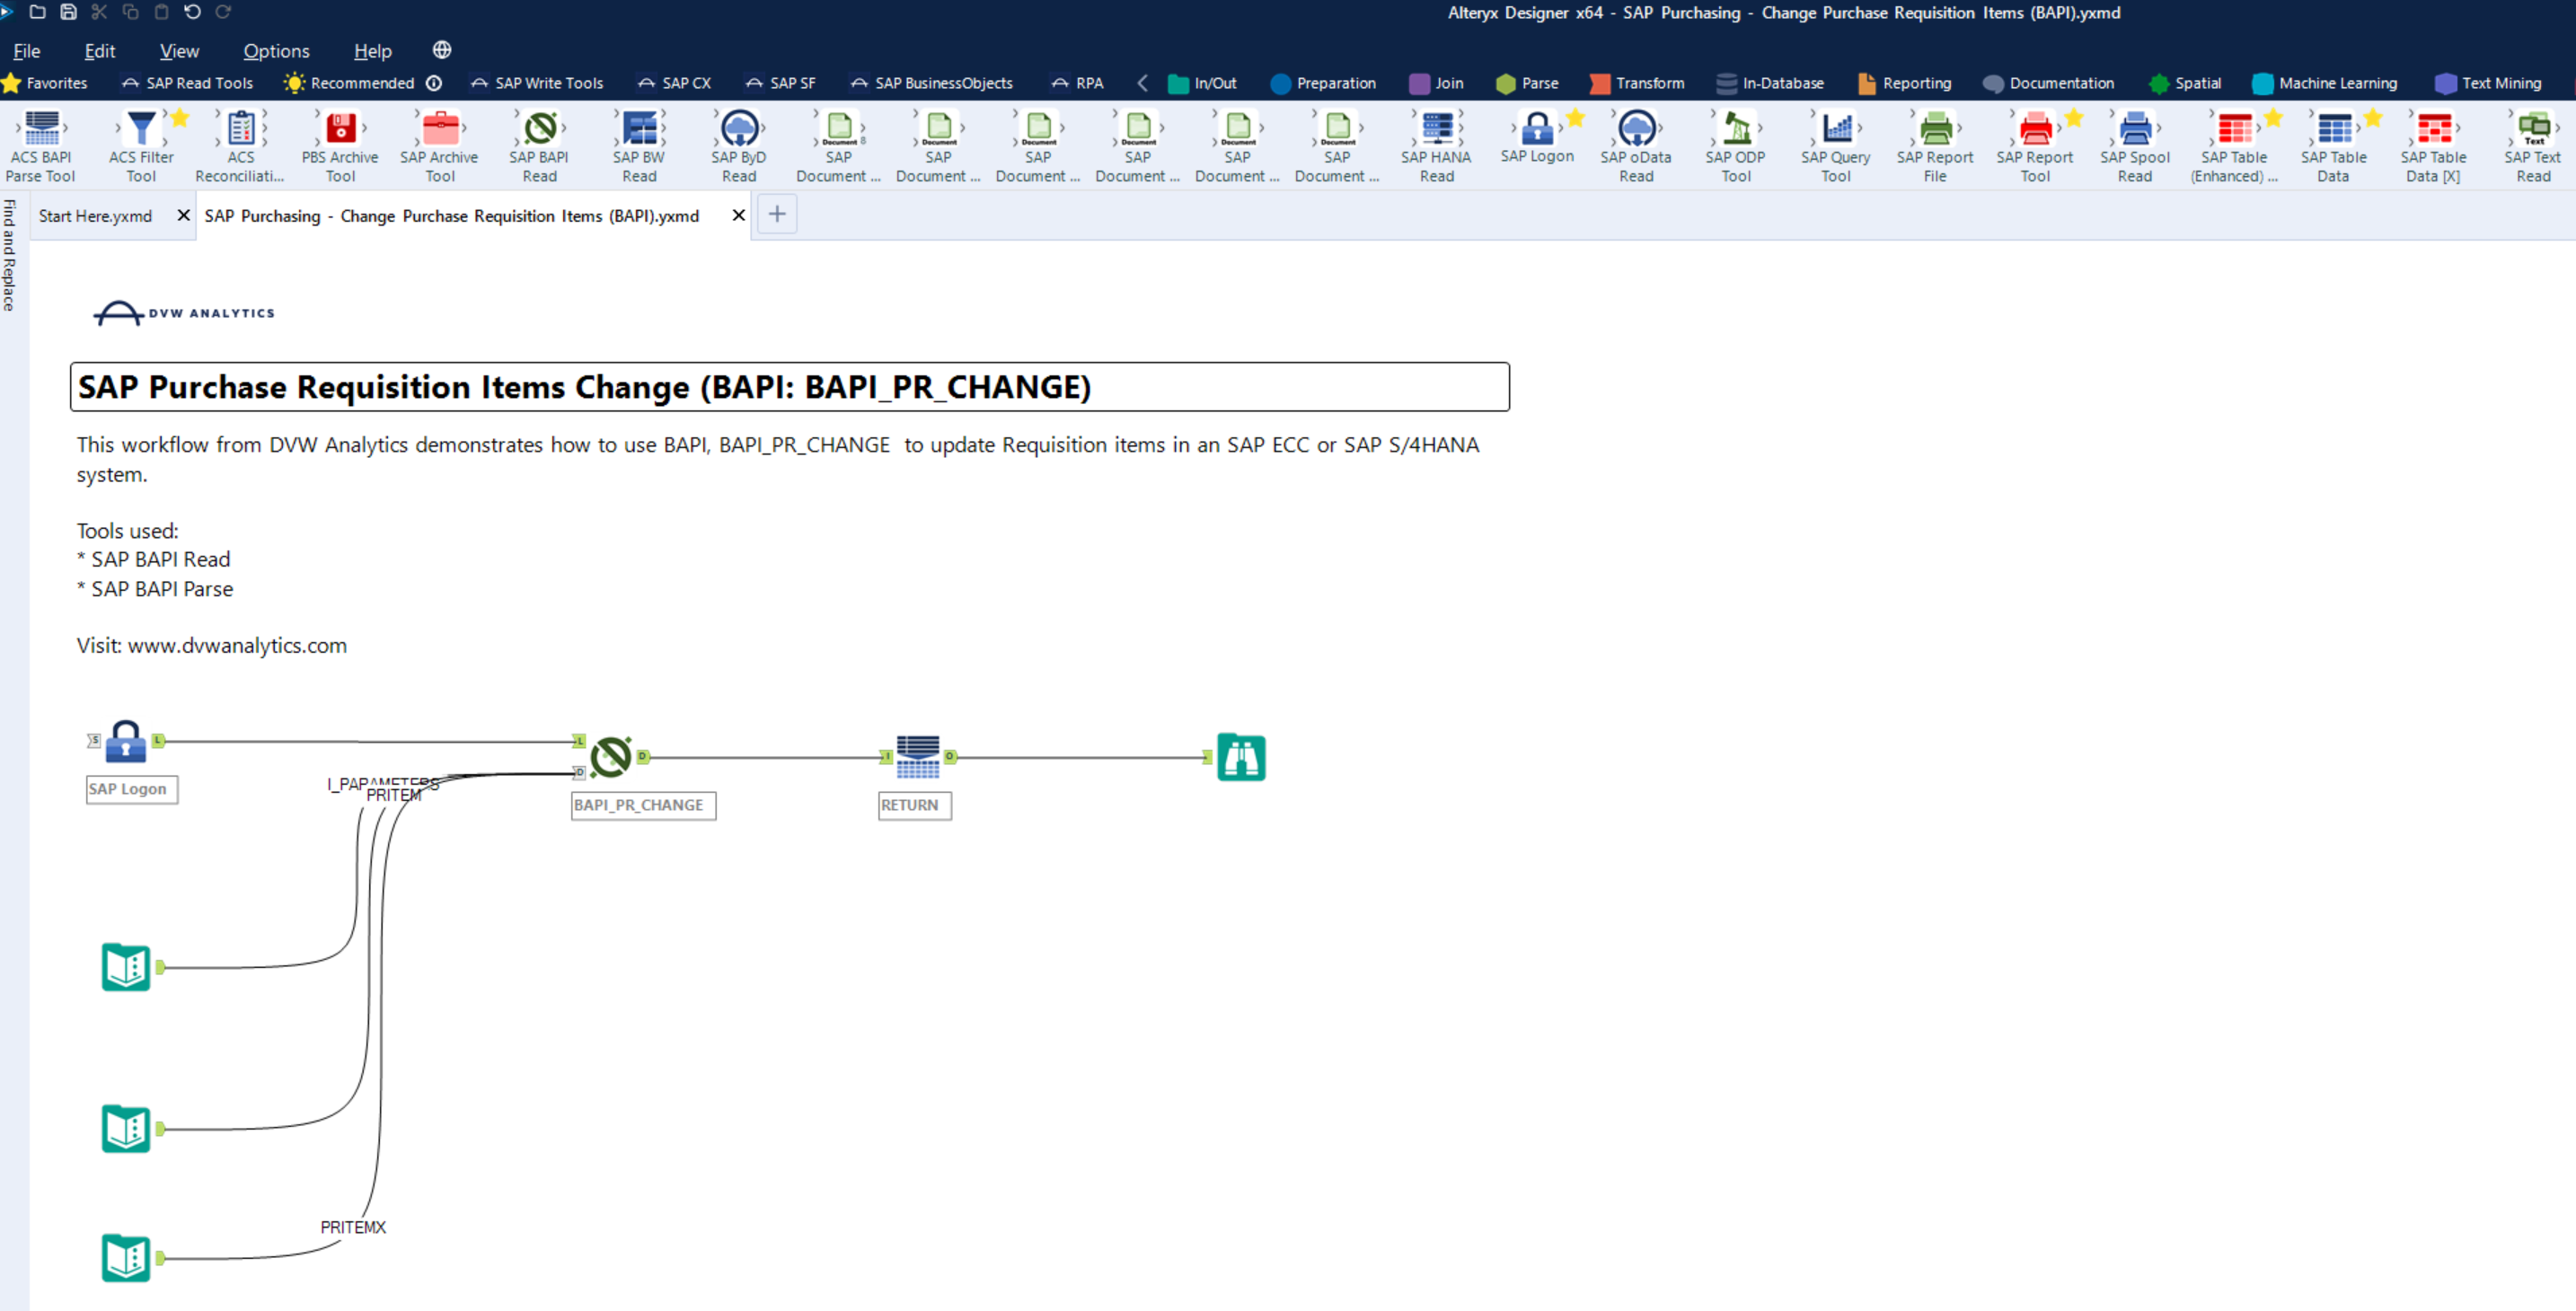
Task: Open the Options menu
Action: pyautogui.click(x=276, y=51)
